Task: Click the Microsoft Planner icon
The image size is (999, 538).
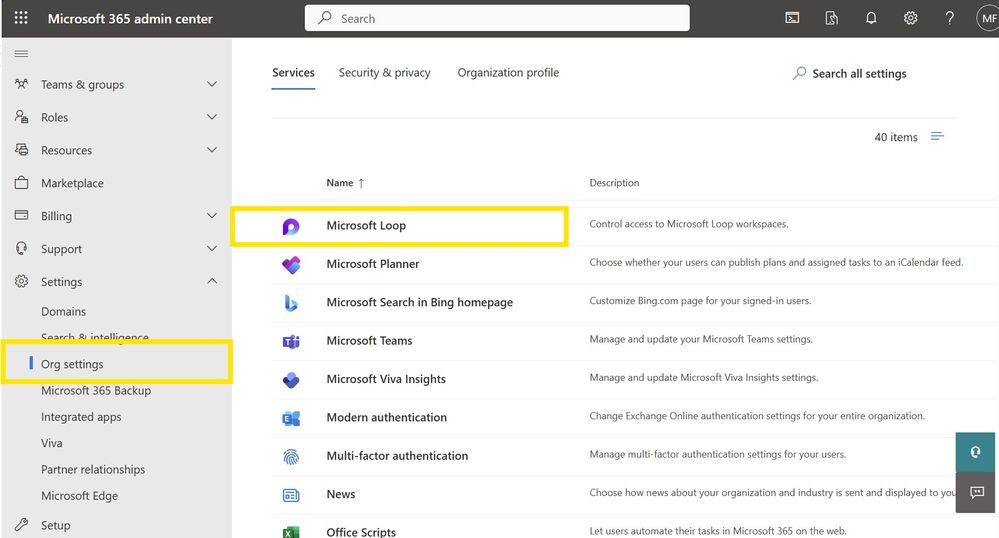Action: coord(291,265)
